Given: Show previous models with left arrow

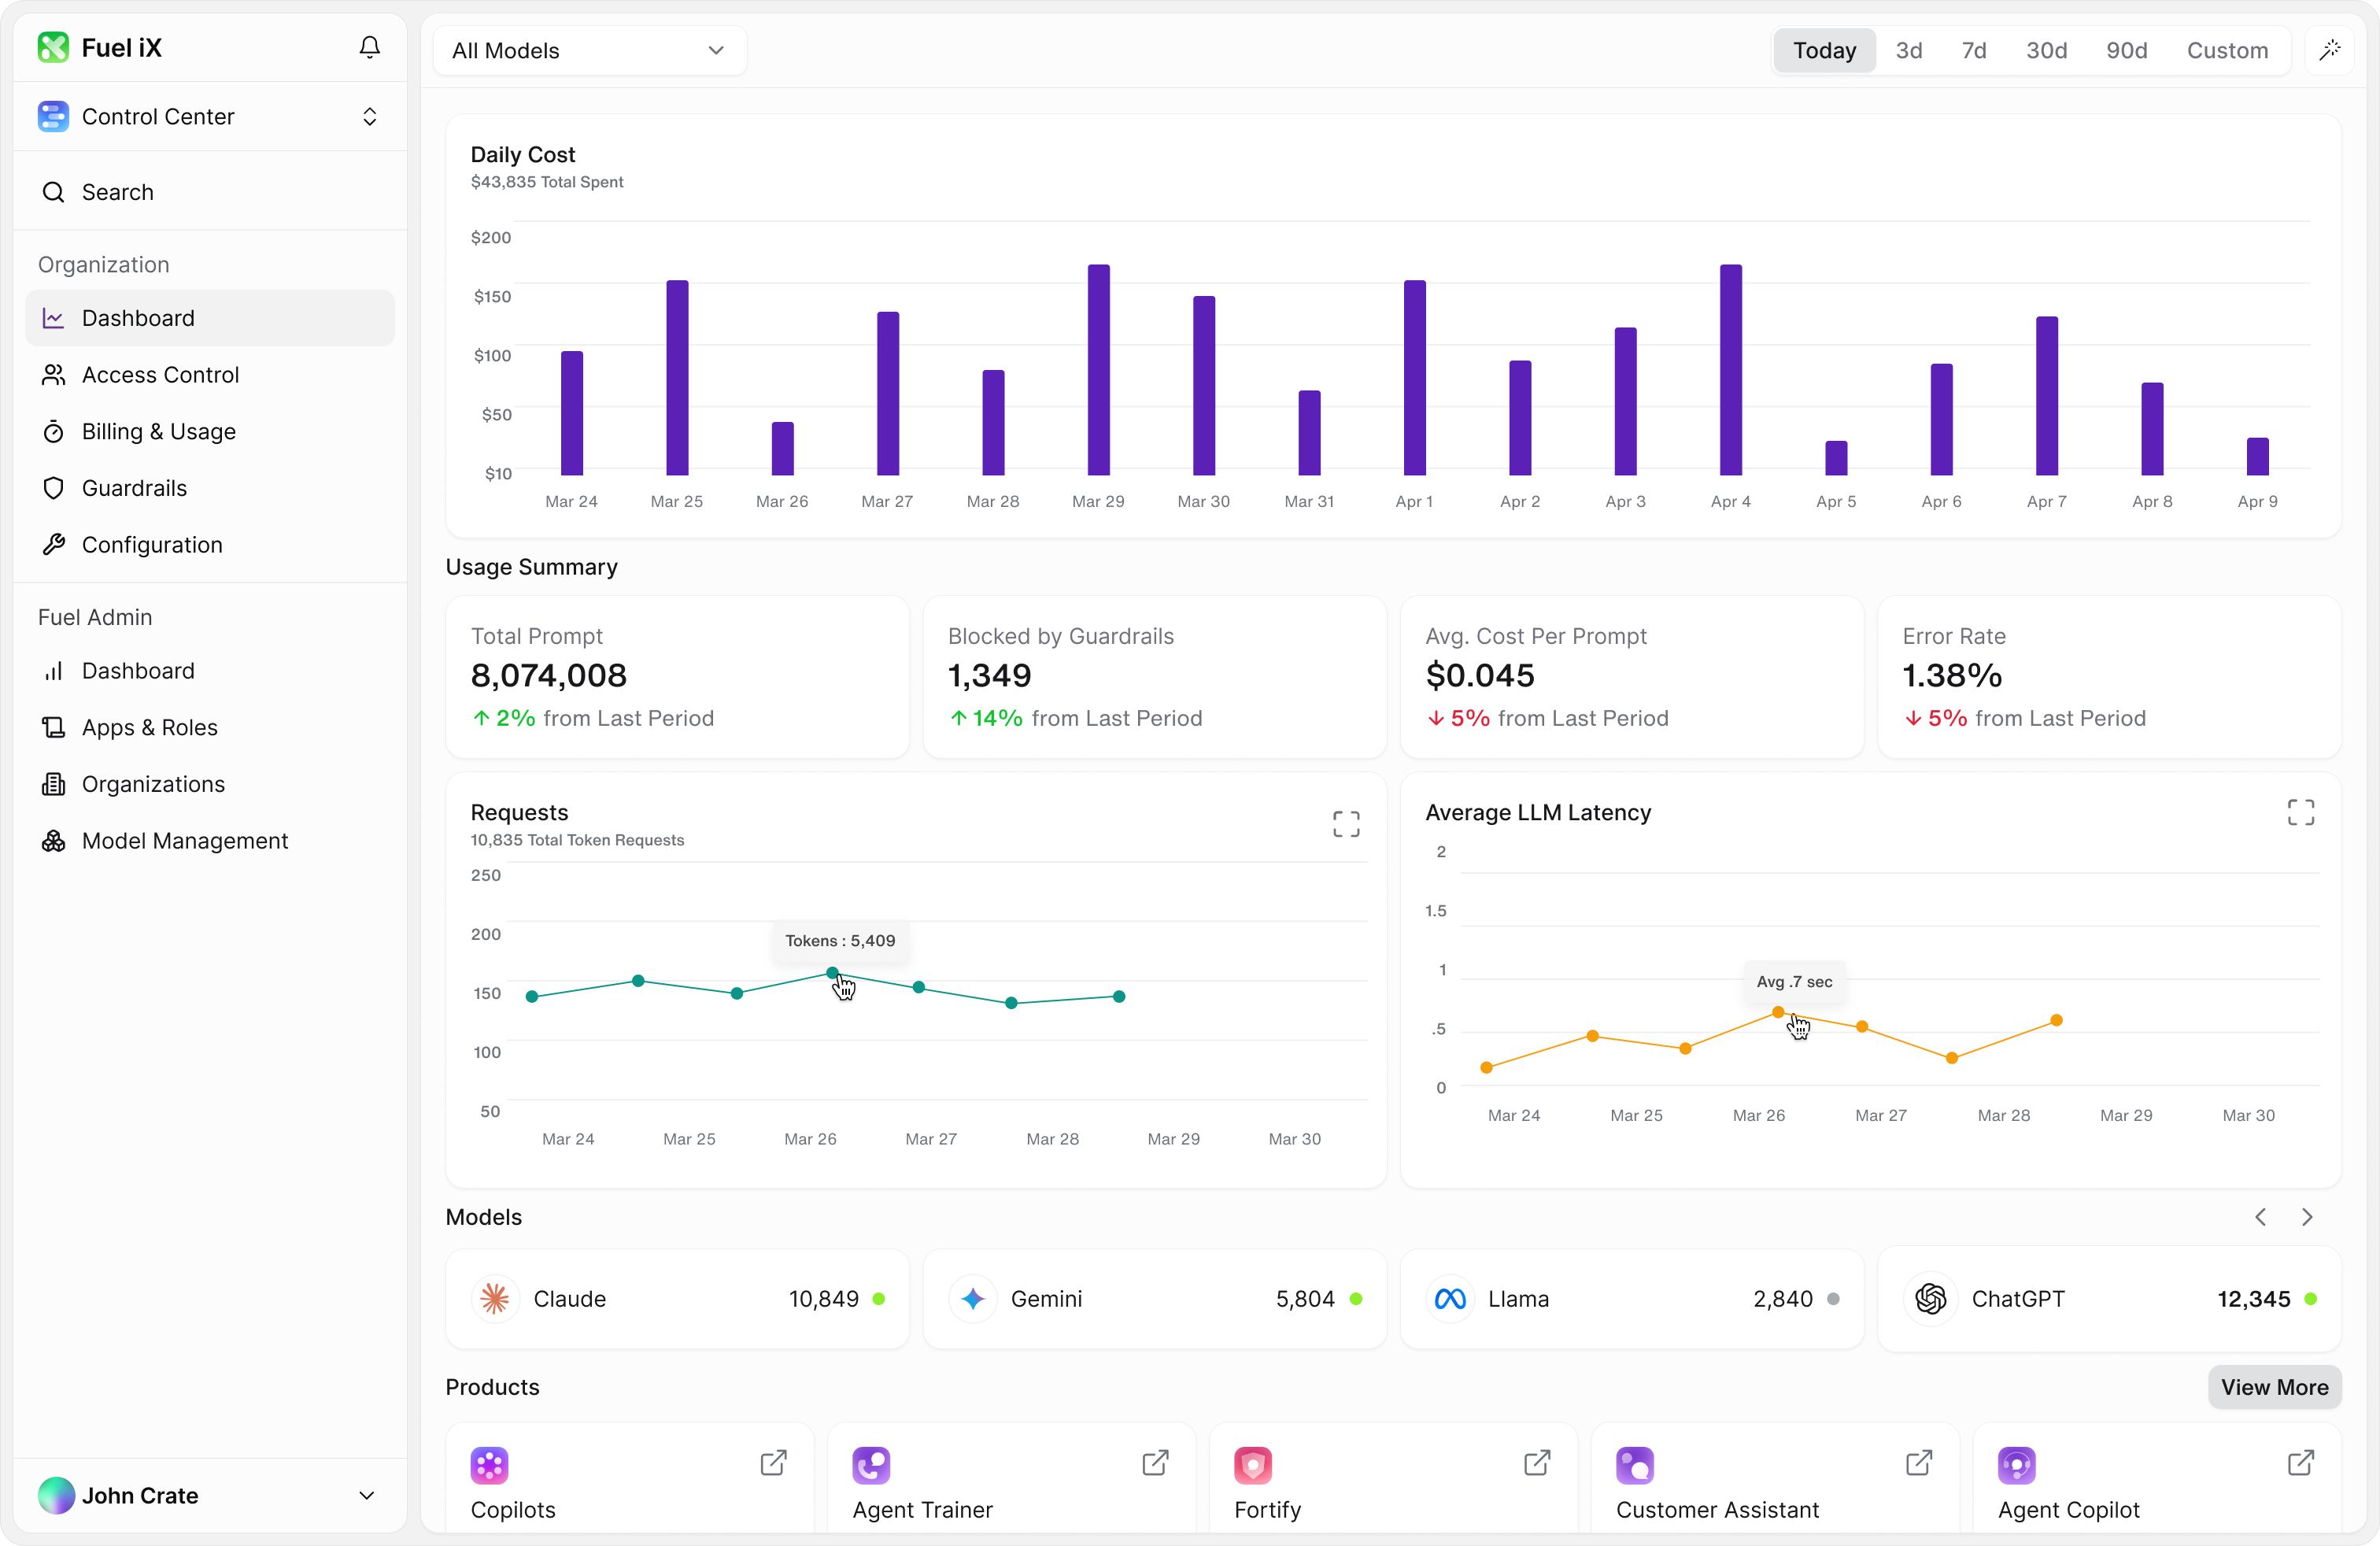Looking at the screenshot, I should (x=2260, y=1217).
